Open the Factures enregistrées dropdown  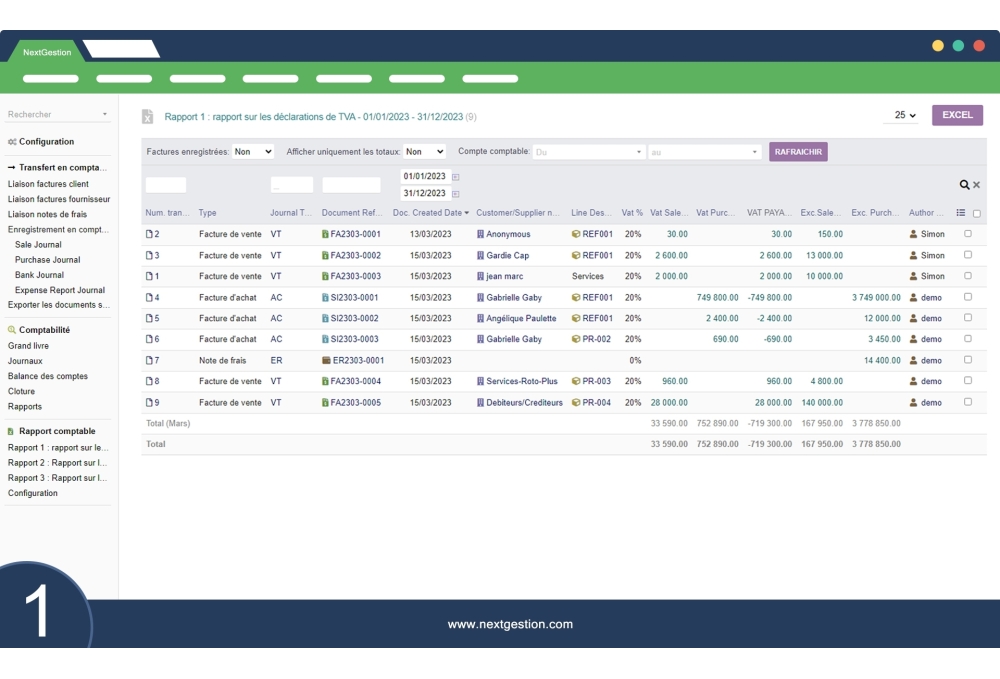[x=253, y=152]
